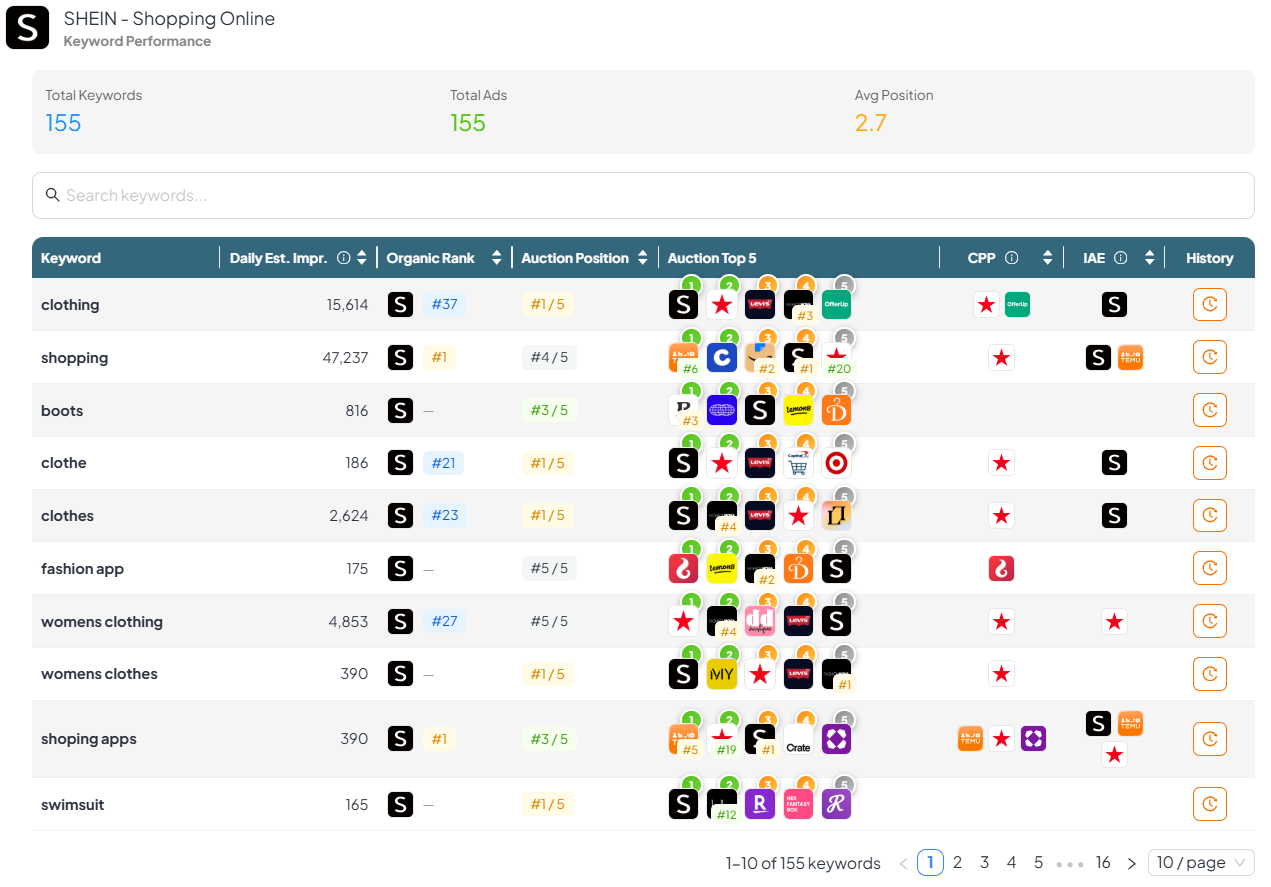This screenshot has height=887, width=1271.
Task: Go to page 3
Action: tap(985, 862)
